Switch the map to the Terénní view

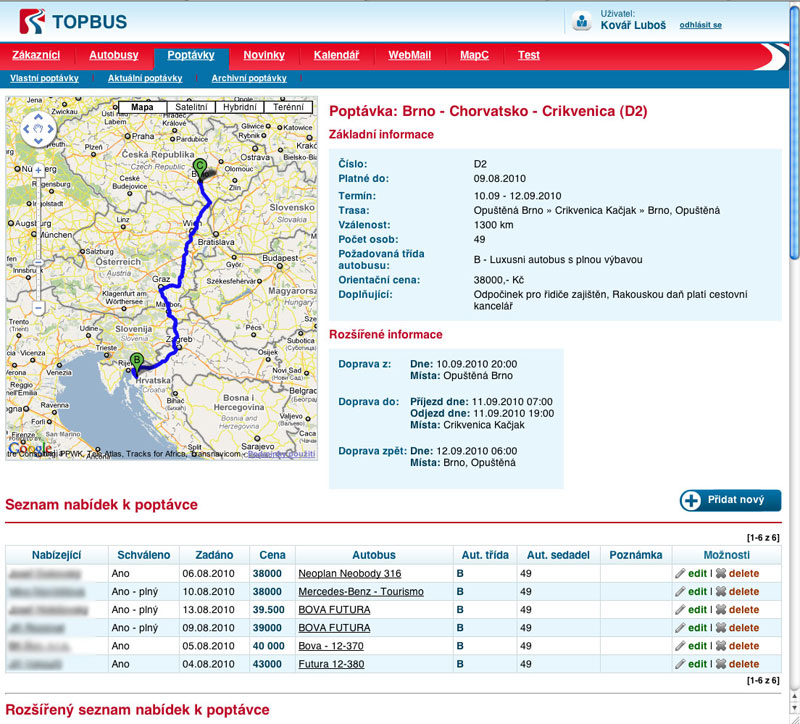point(288,107)
